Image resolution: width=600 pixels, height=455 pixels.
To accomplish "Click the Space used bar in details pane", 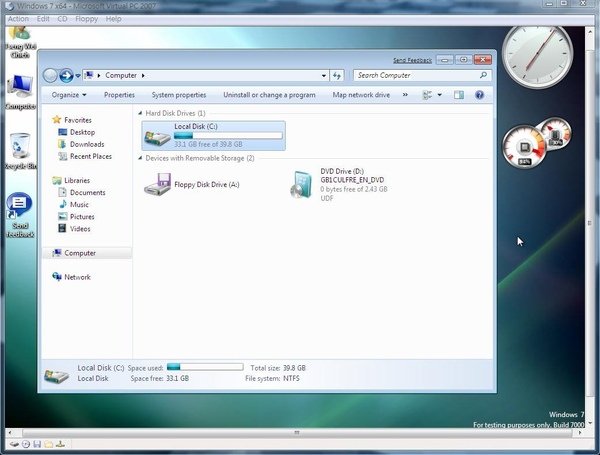I will pyautogui.click(x=205, y=367).
